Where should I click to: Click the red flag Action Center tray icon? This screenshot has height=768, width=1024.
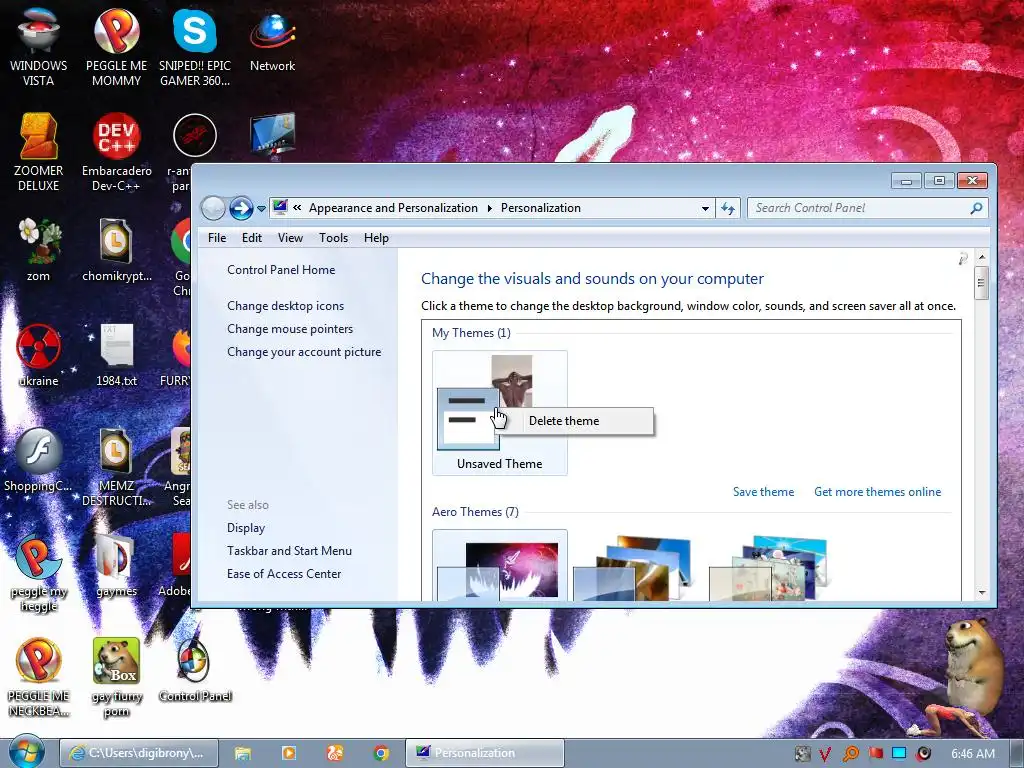[875, 753]
